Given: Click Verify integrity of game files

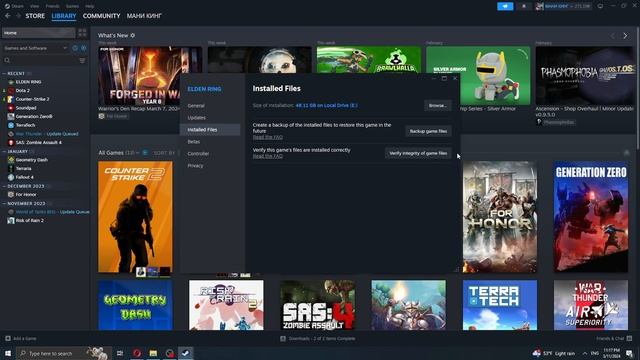Looking at the screenshot, I should (418, 153).
